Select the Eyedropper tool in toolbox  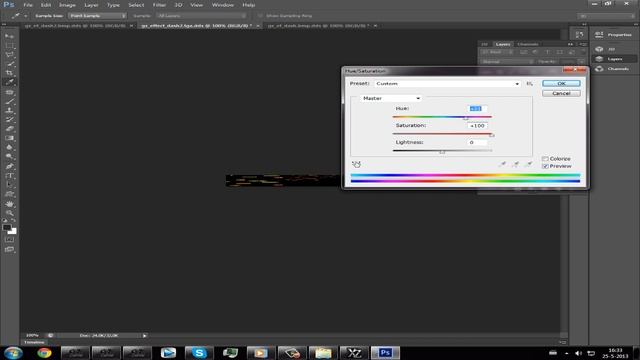click(9, 82)
